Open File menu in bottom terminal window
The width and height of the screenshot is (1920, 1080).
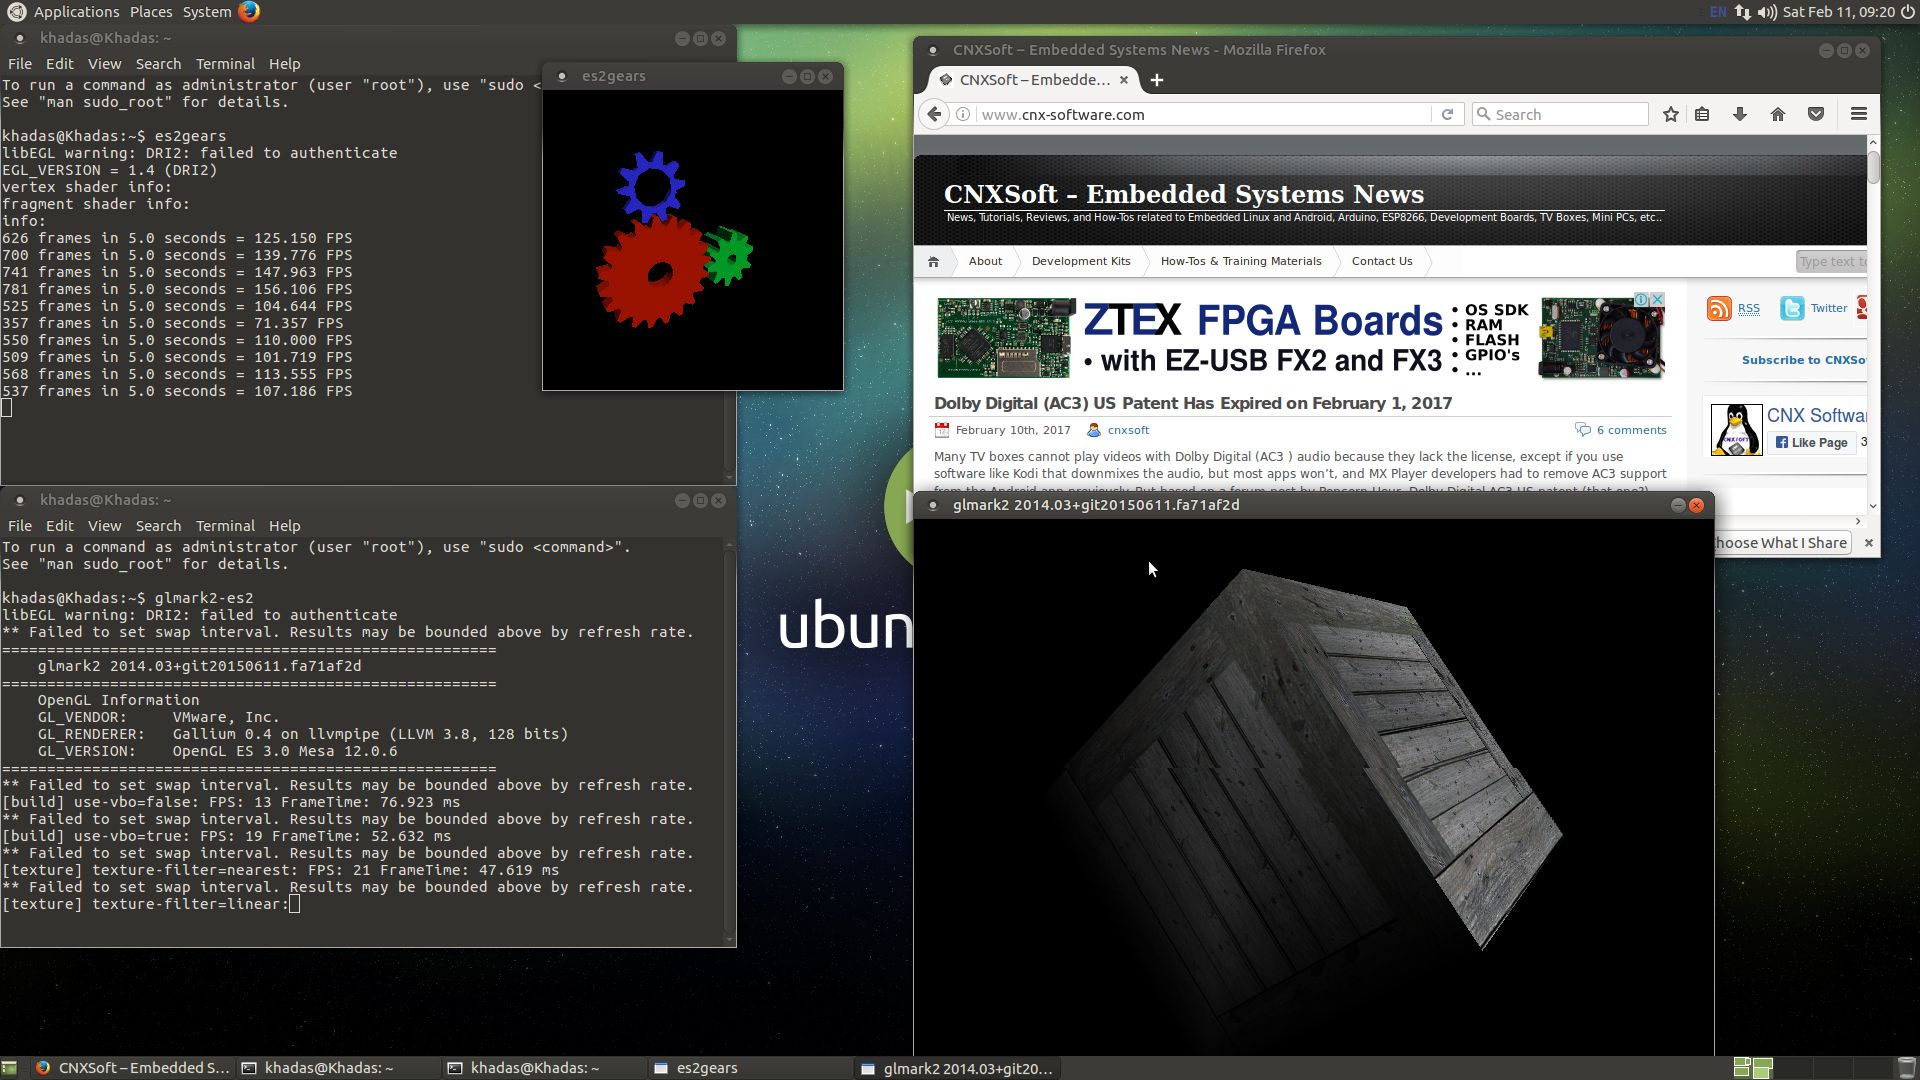tap(20, 525)
